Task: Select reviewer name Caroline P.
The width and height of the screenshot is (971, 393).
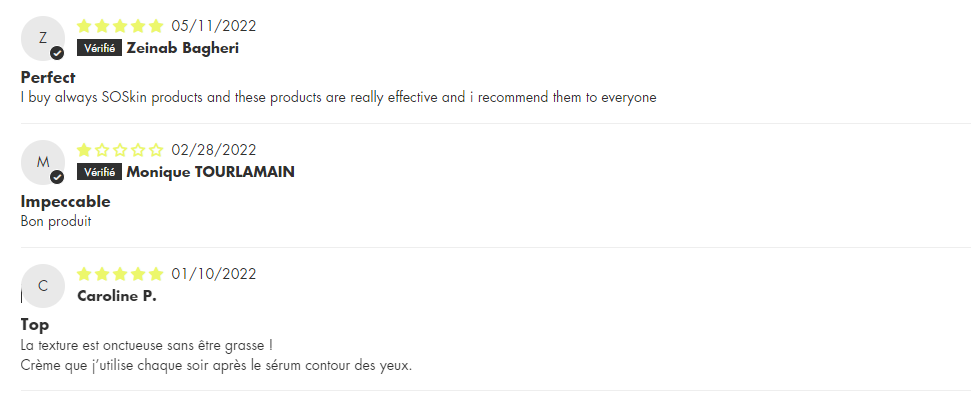Action: click(117, 296)
